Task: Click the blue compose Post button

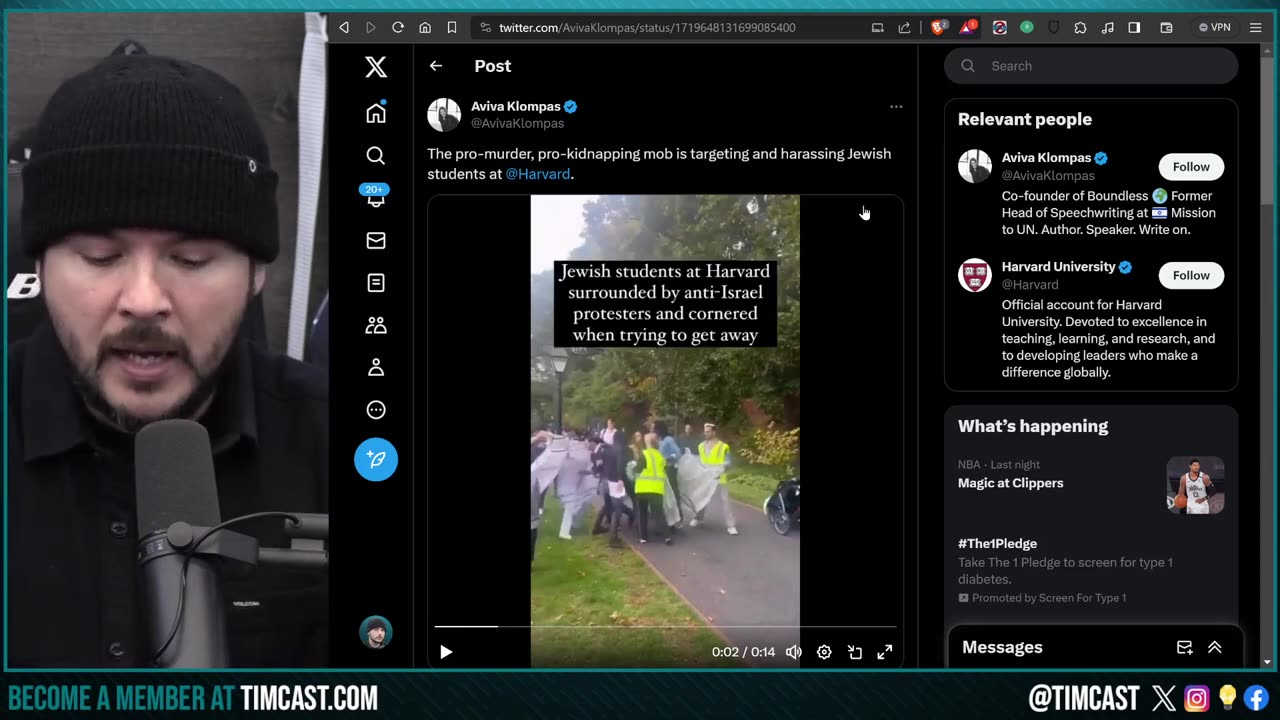Action: (376, 459)
